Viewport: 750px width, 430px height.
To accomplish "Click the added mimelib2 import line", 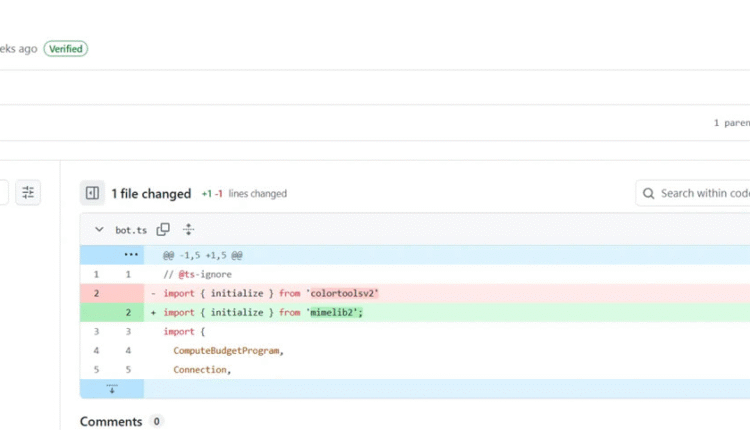I will pyautogui.click(x=262, y=312).
